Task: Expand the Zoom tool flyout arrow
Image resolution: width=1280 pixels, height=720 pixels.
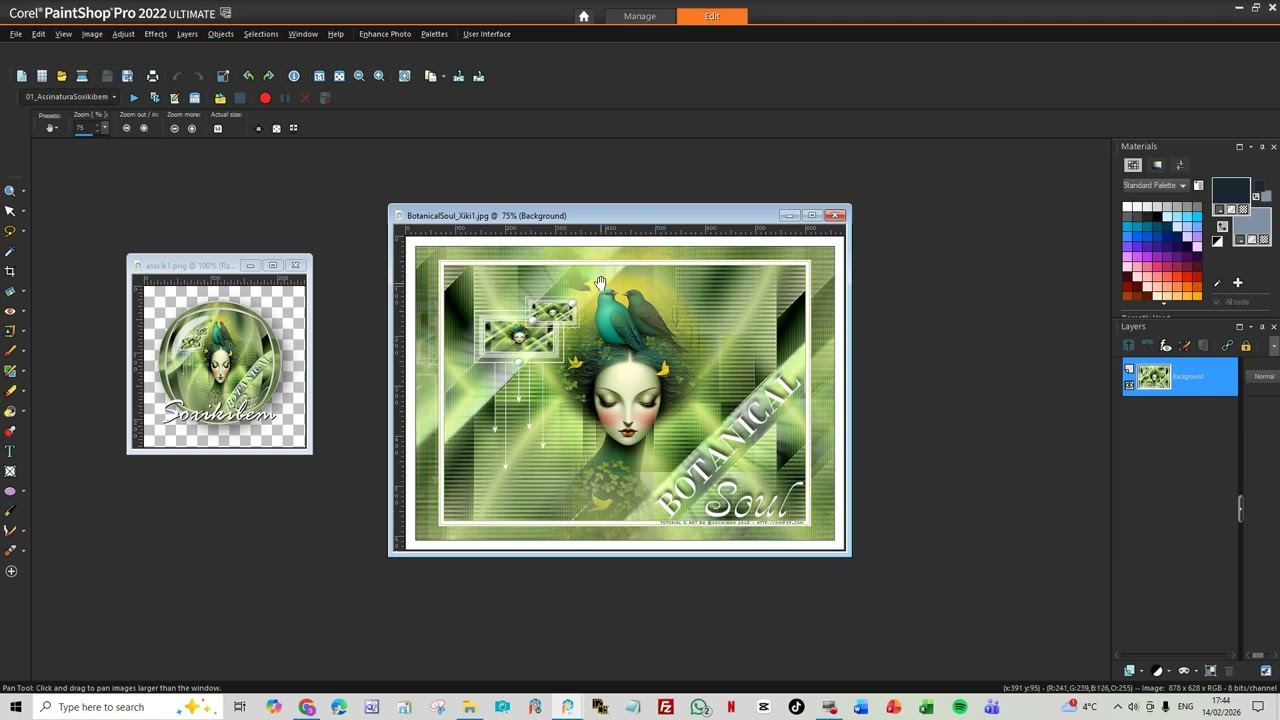Action: tap(23, 191)
